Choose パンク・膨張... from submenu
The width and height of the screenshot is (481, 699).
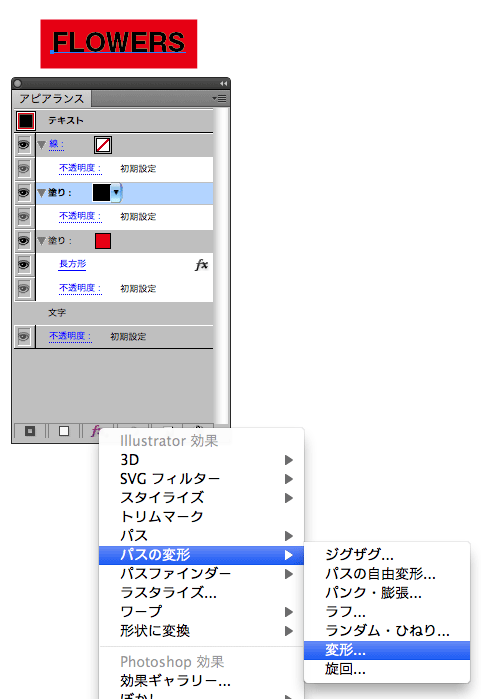pyautogui.click(x=387, y=593)
